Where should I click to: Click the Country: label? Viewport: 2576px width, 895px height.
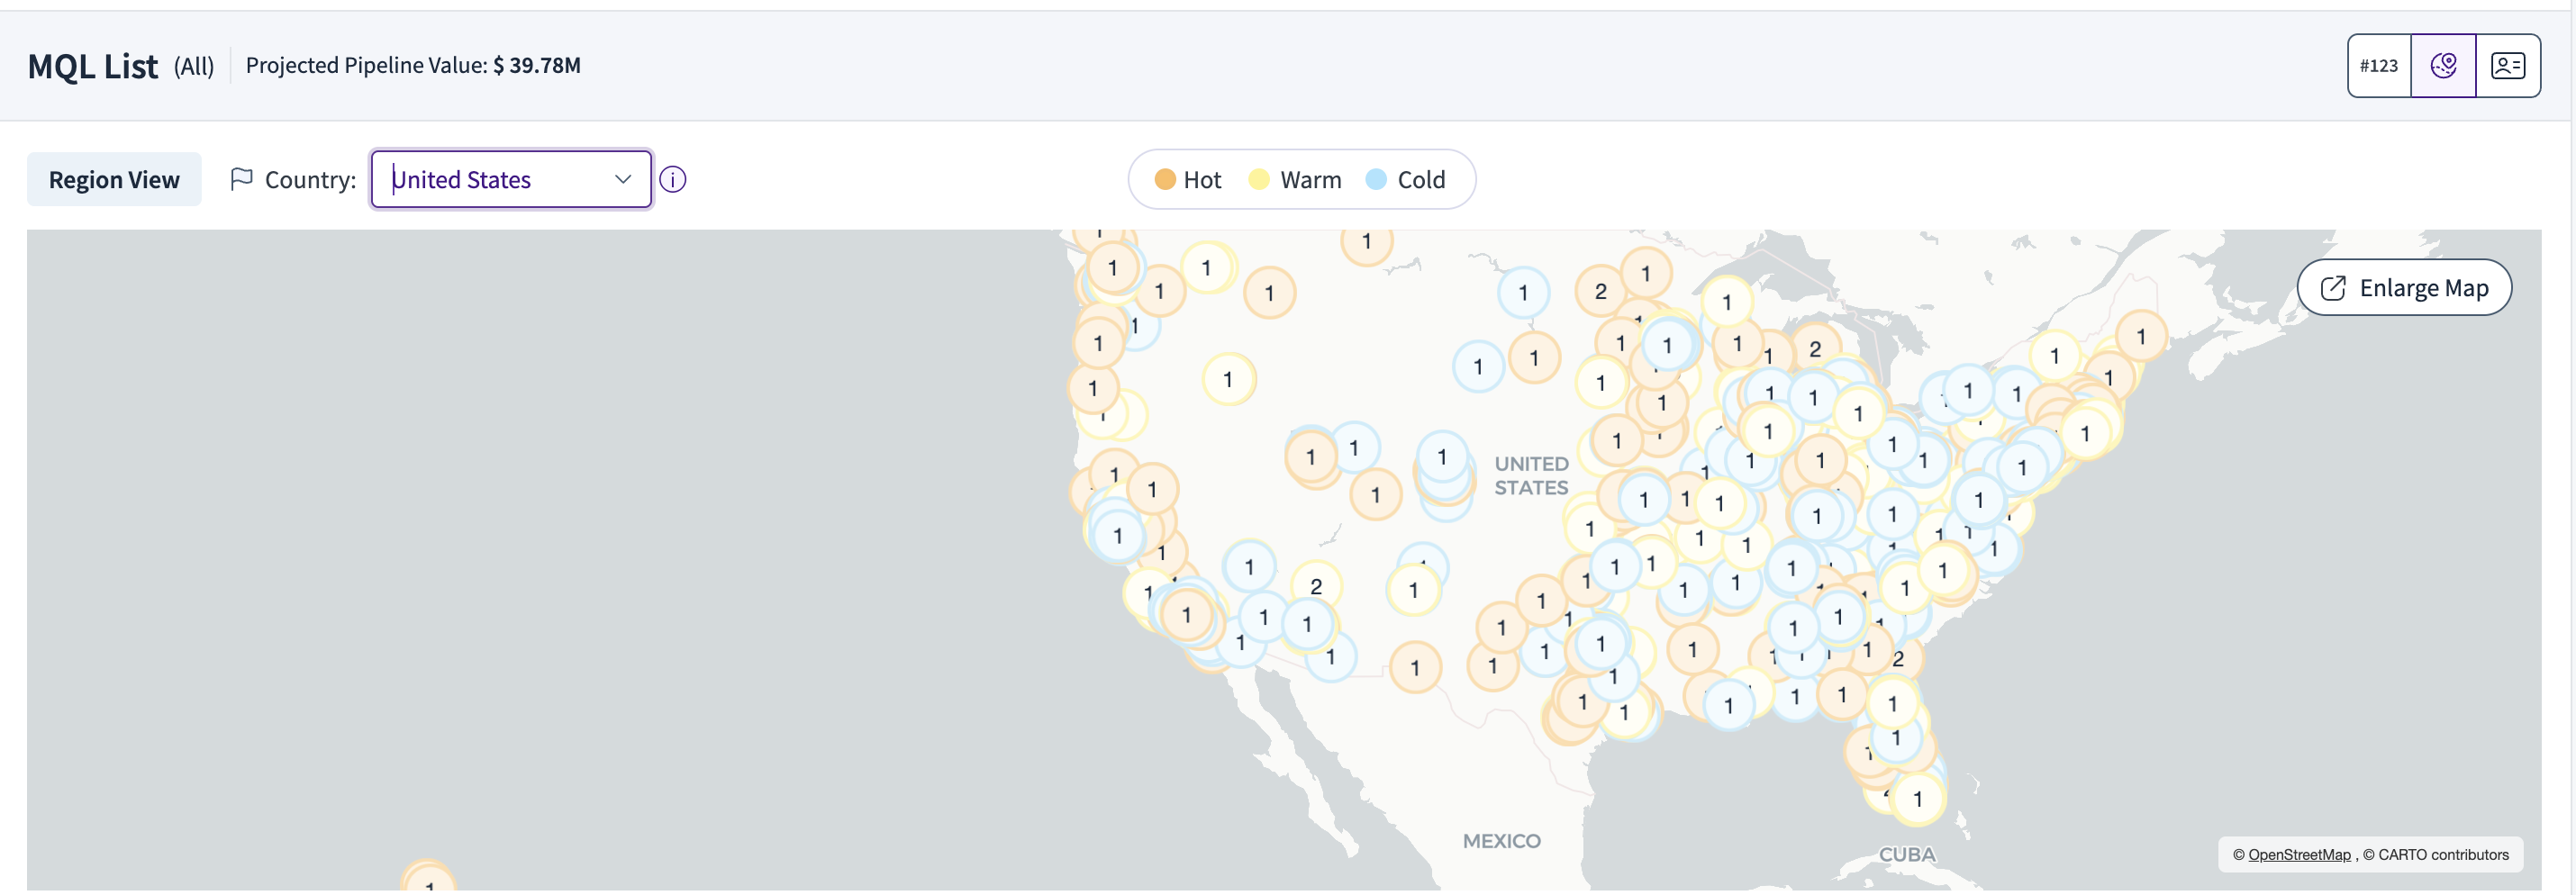click(310, 180)
